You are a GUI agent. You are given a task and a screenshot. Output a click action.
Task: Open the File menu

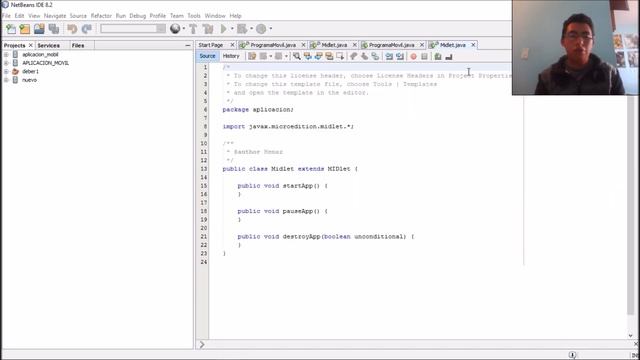click(6, 16)
